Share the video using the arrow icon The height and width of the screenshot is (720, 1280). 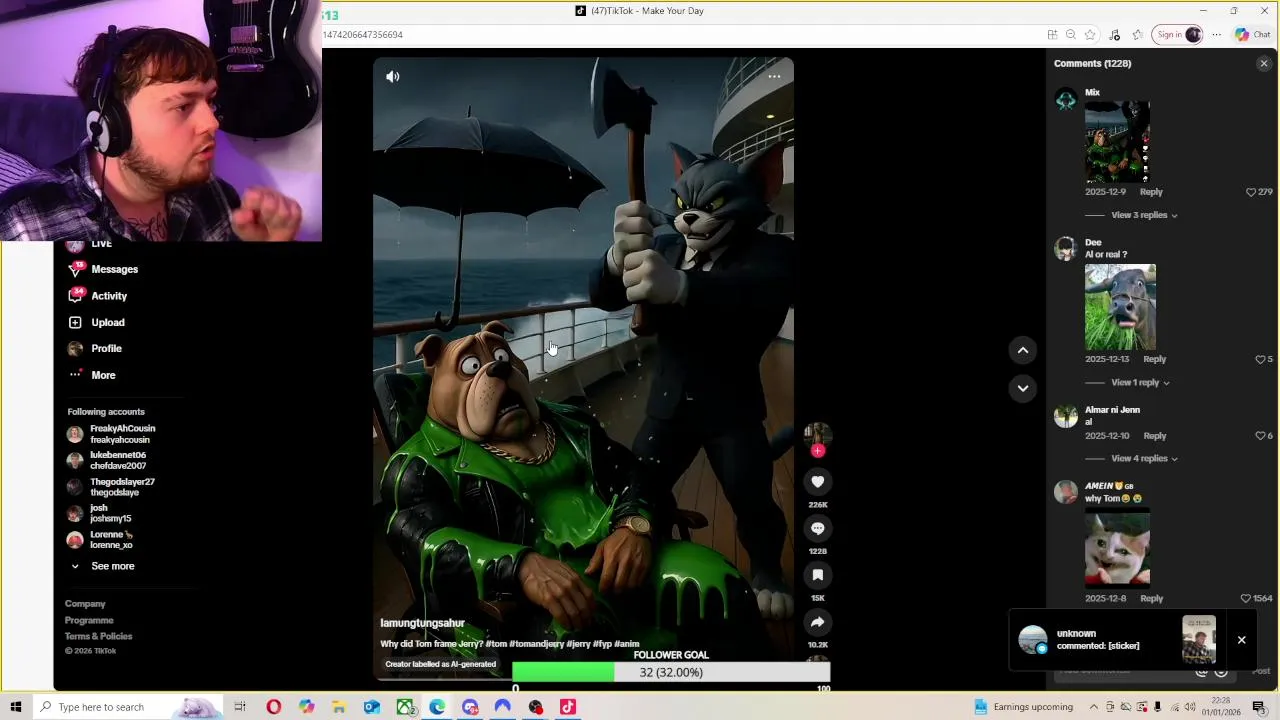pos(817,622)
